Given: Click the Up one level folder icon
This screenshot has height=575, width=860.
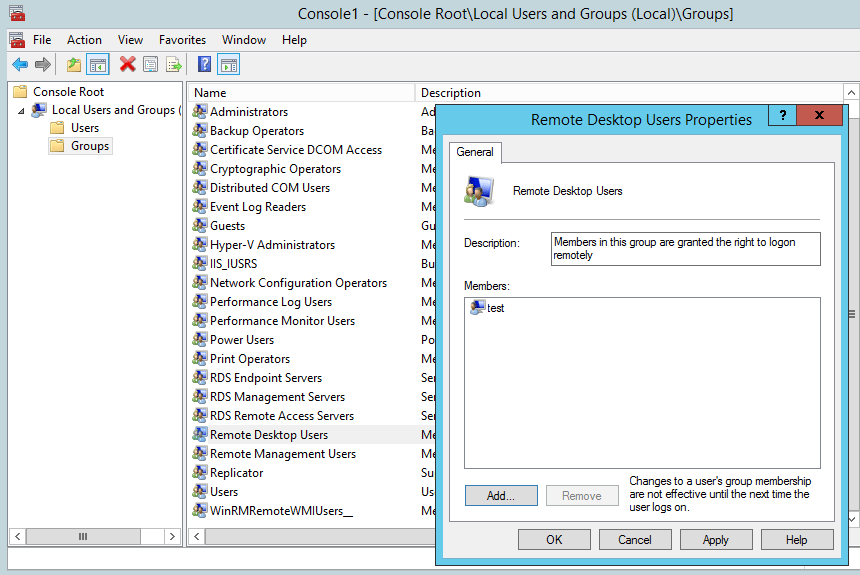Looking at the screenshot, I should (73, 65).
